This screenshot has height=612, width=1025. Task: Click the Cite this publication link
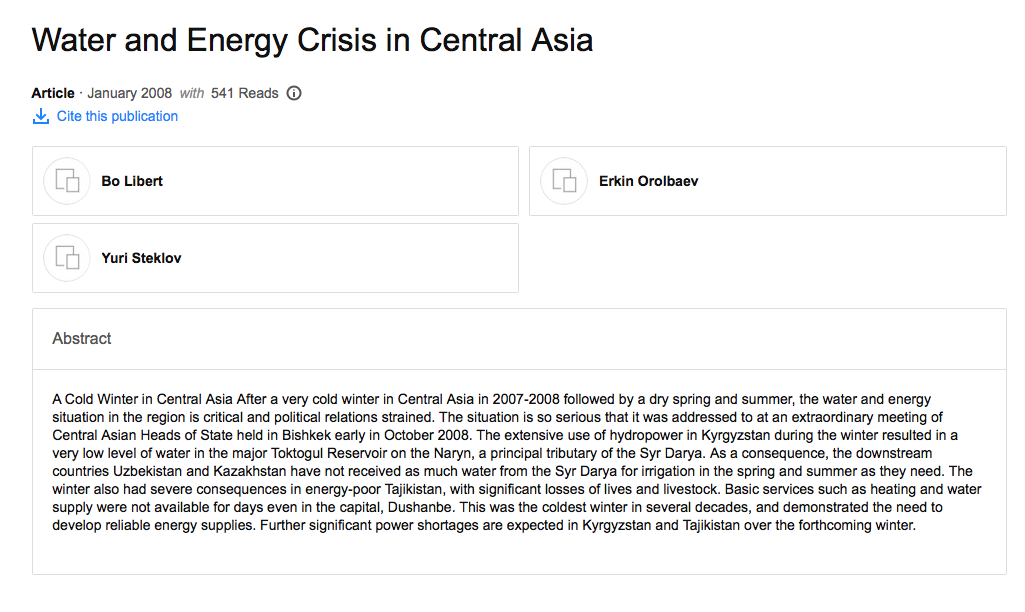tap(117, 116)
